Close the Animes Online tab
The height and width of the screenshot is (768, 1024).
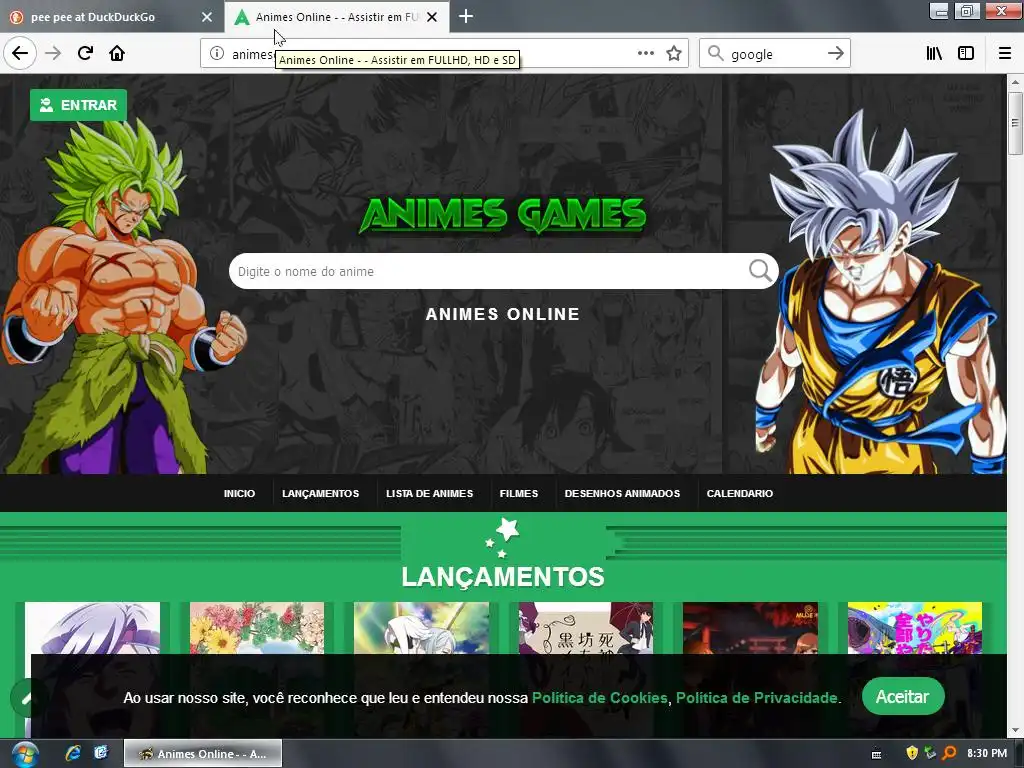432,17
